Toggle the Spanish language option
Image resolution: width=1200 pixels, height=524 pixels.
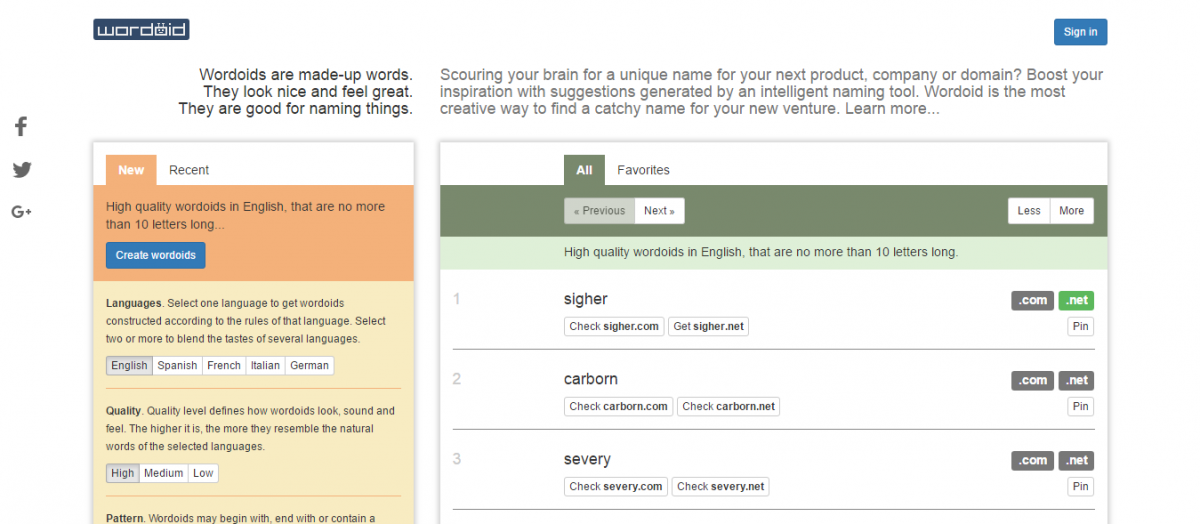click(177, 366)
